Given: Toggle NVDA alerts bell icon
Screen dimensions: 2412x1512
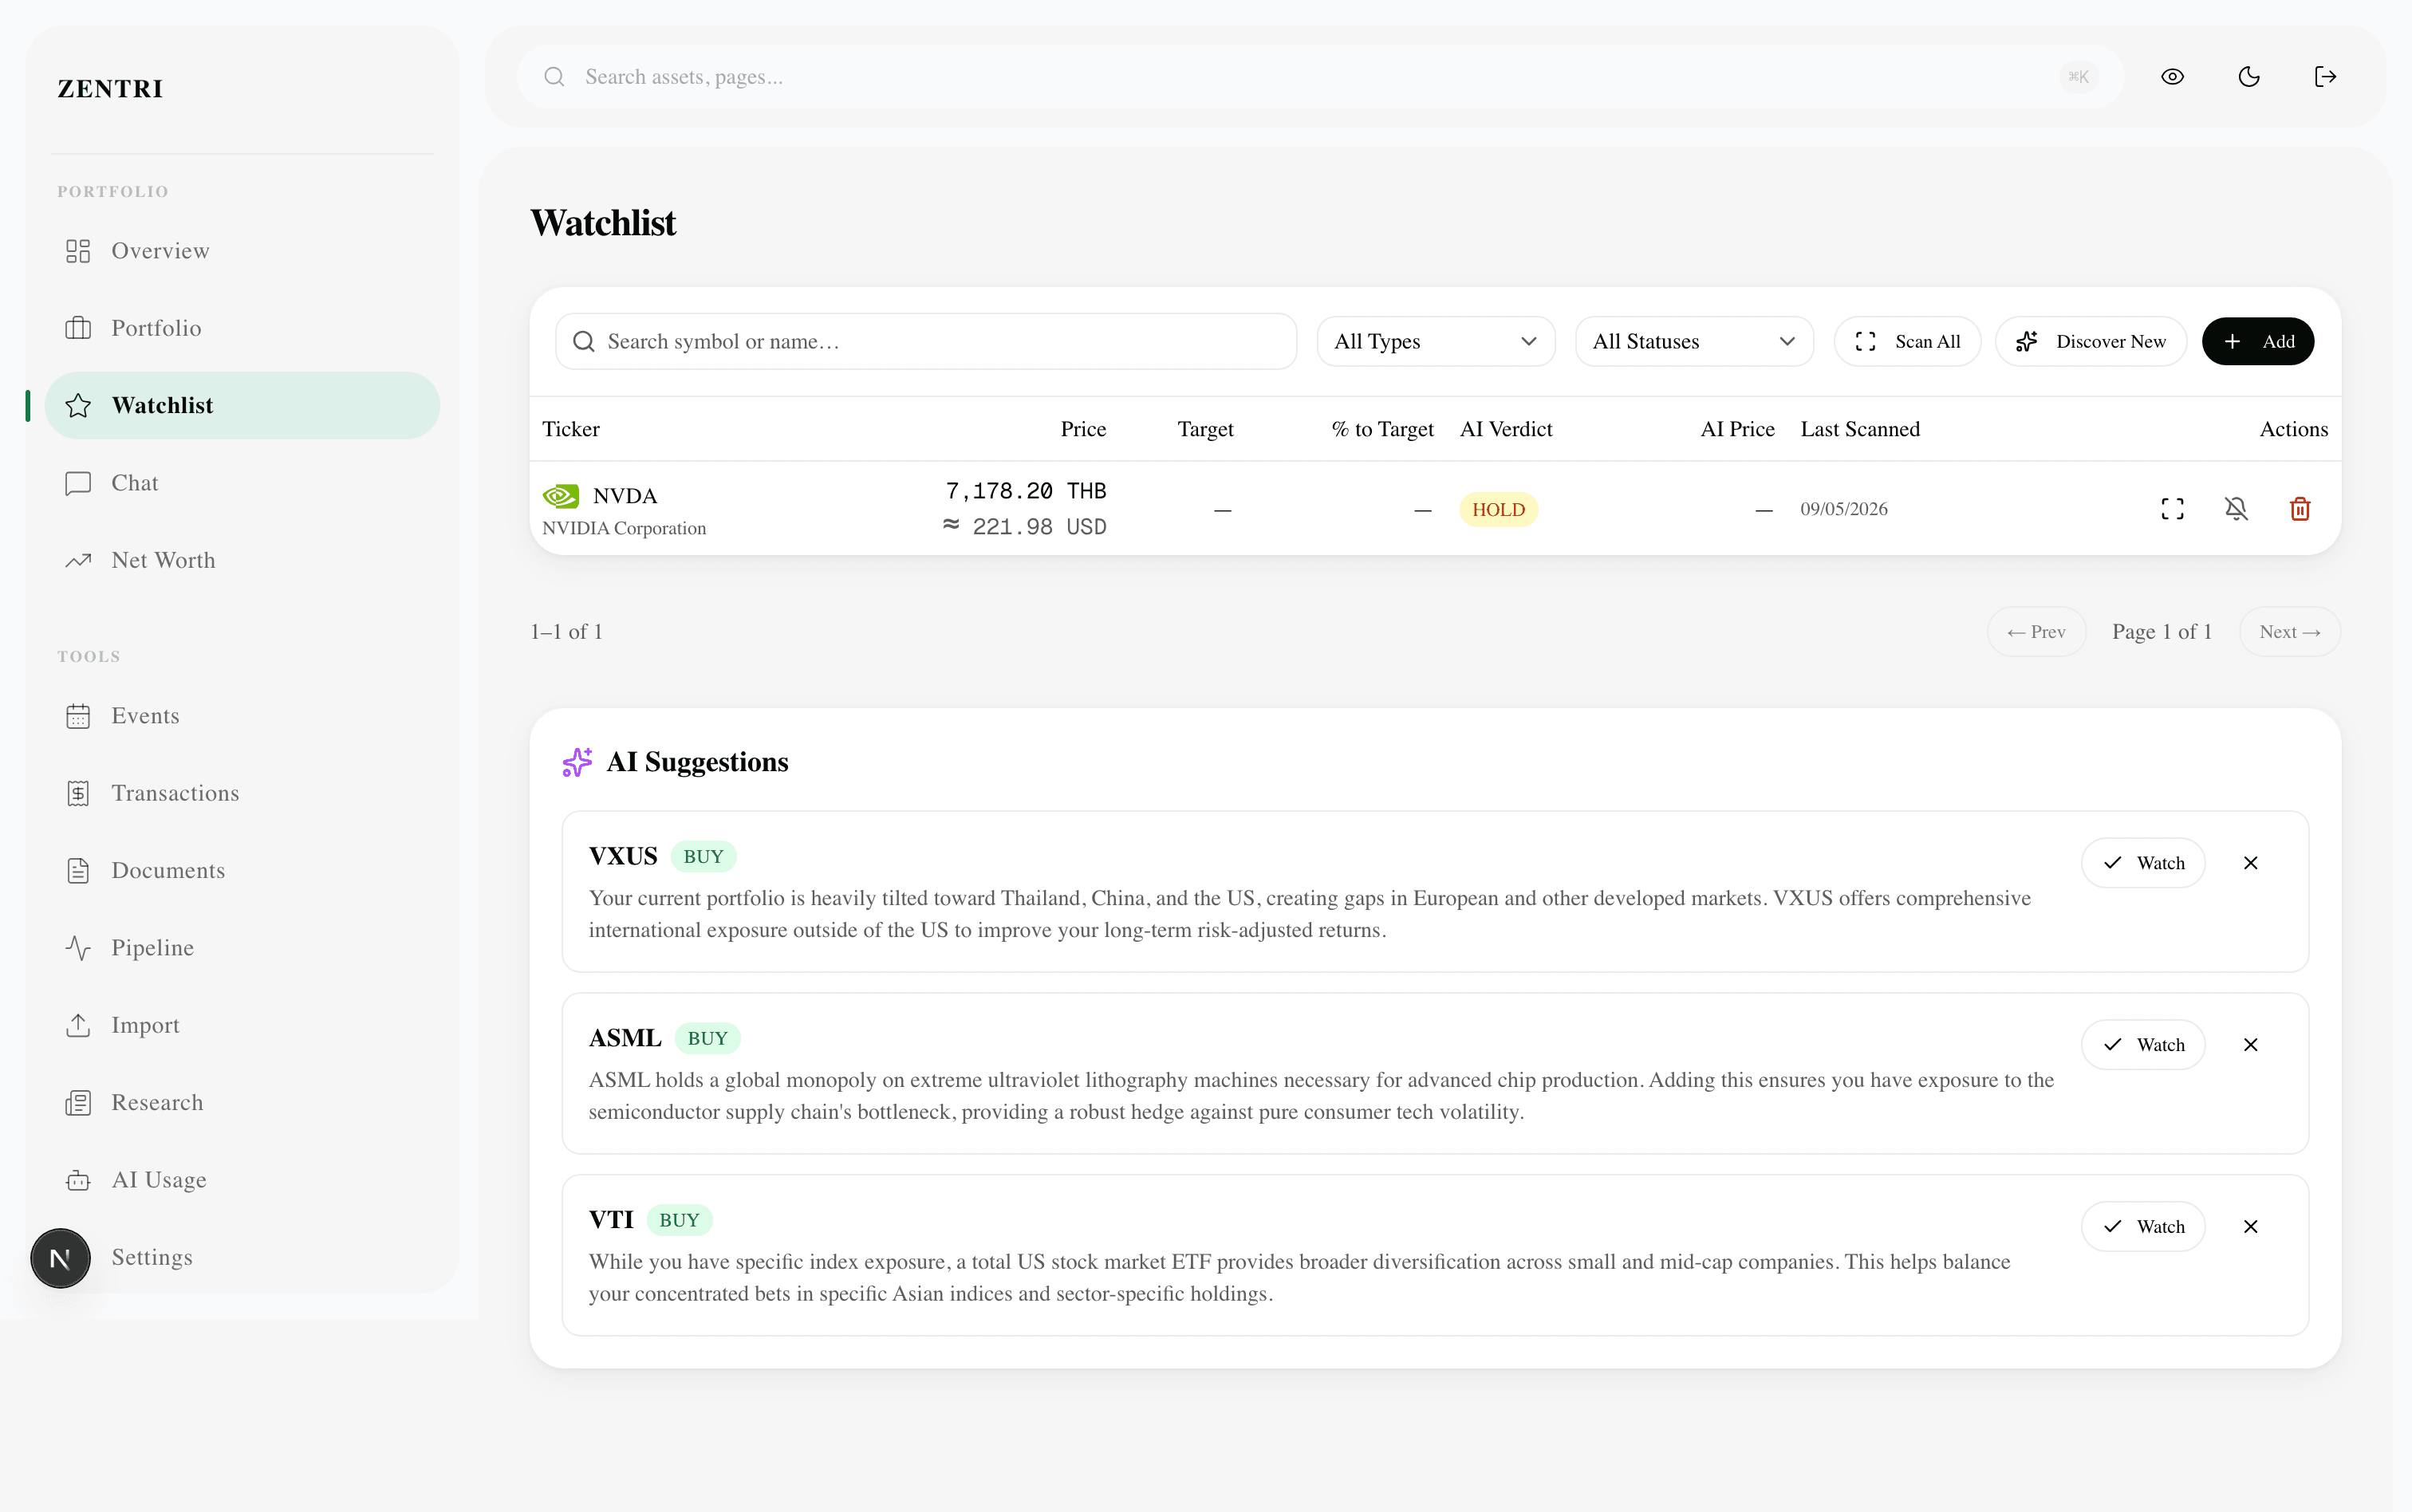Looking at the screenshot, I should point(2236,509).
